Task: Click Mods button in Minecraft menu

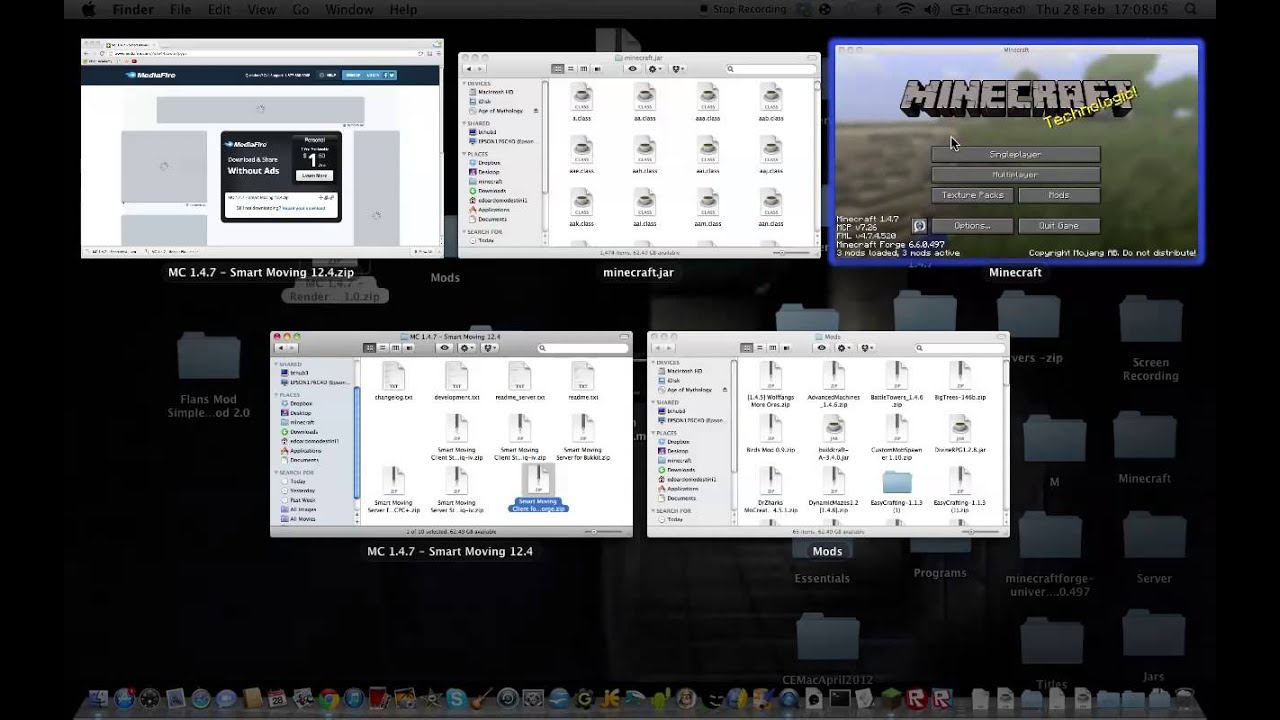Action: (1059, 196)
